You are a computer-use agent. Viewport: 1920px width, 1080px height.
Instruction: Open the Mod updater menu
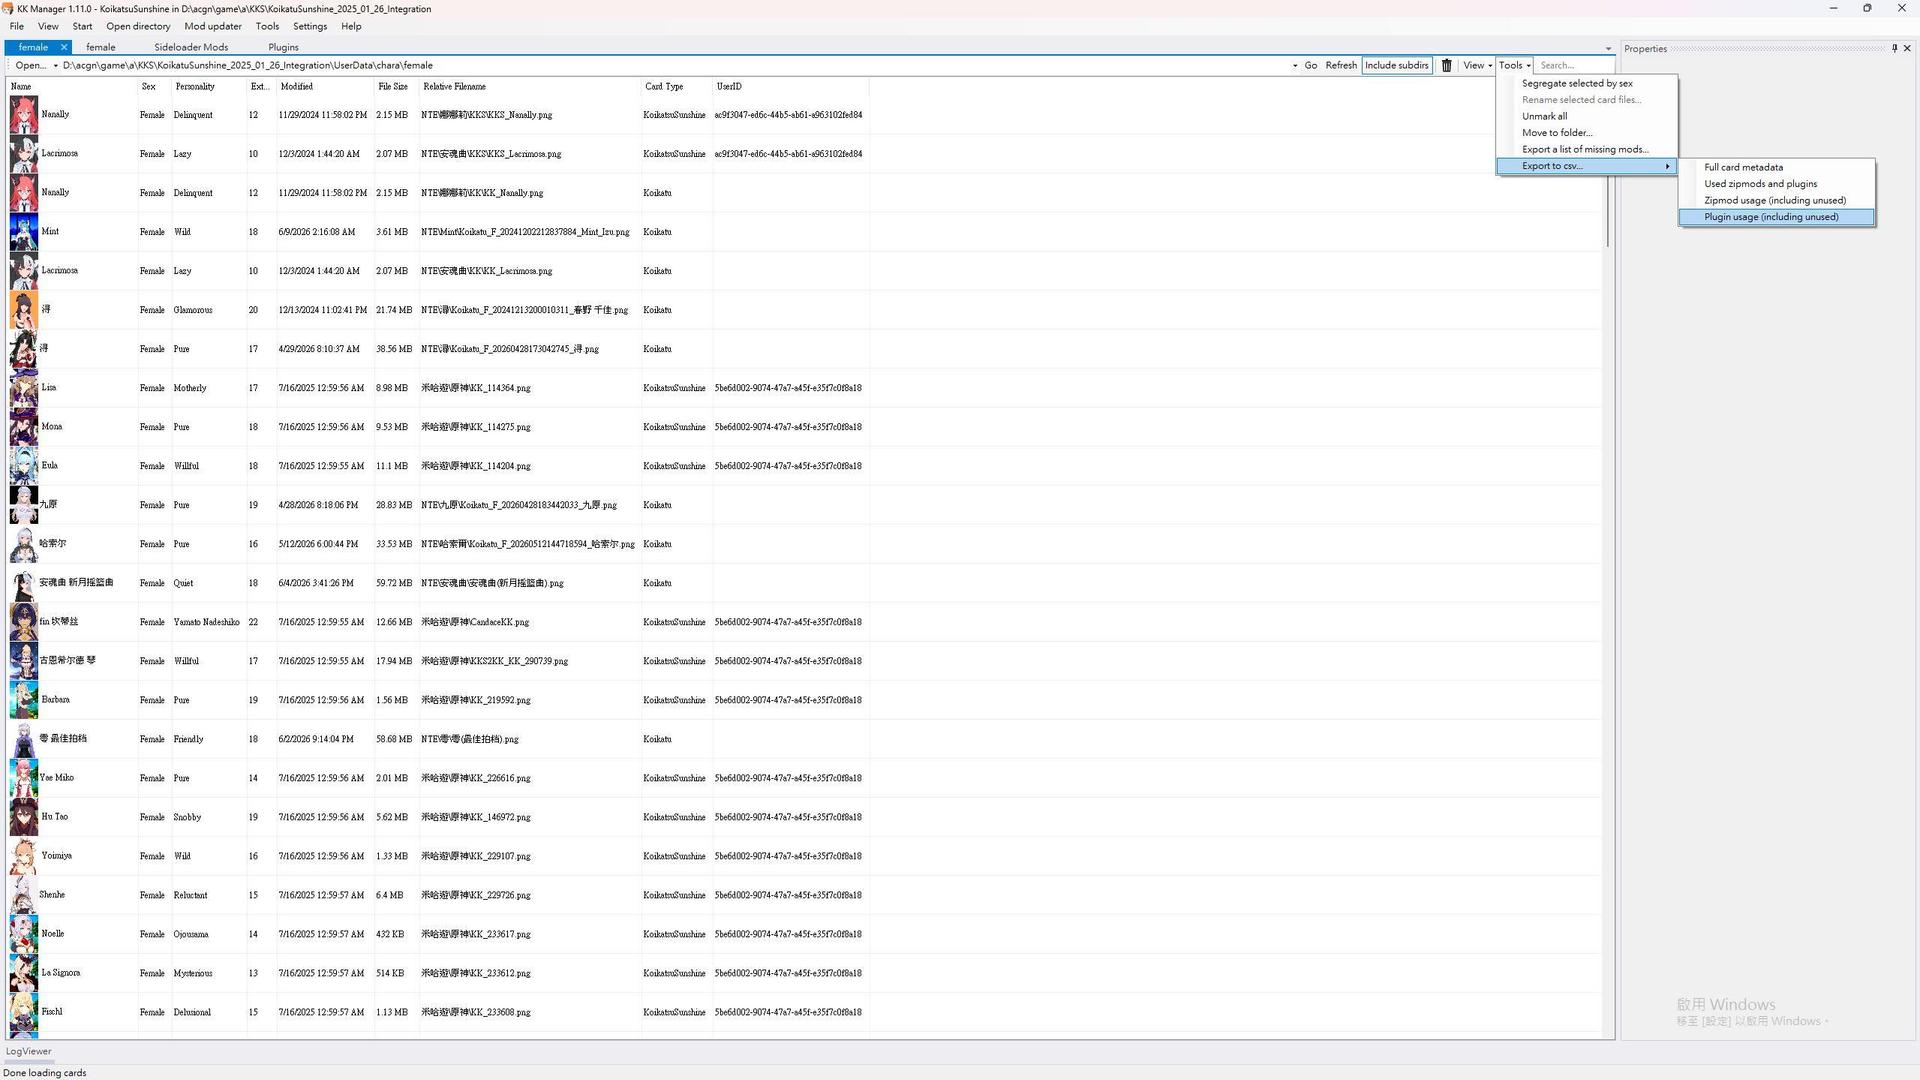tap(213, 26)
